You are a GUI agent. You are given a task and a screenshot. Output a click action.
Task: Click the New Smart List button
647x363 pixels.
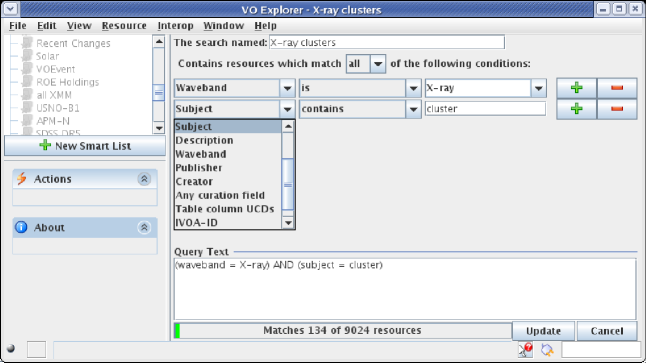click(85, 146)
